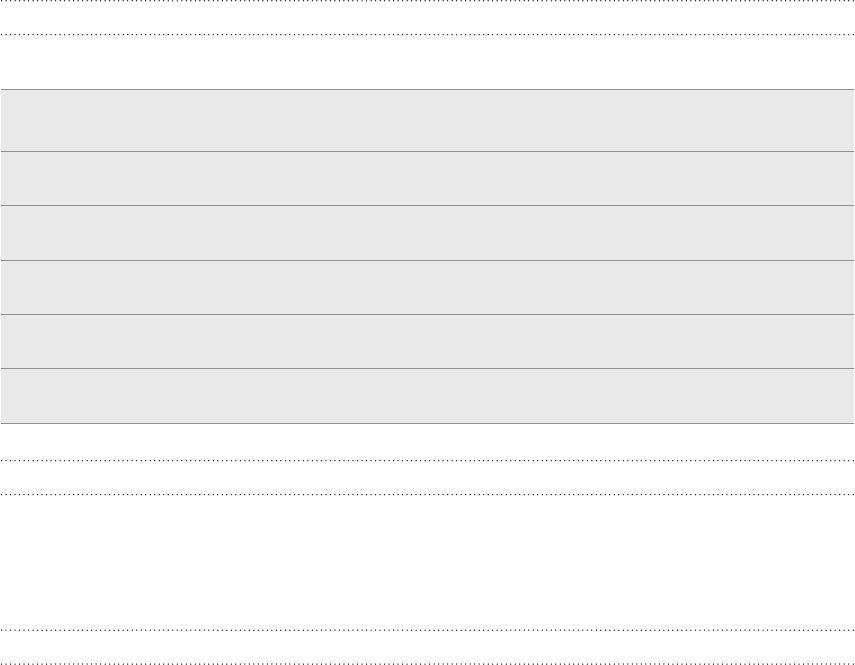Click divider between second and third gray rows
The image size is (855, 665).
tap(428, 205)
